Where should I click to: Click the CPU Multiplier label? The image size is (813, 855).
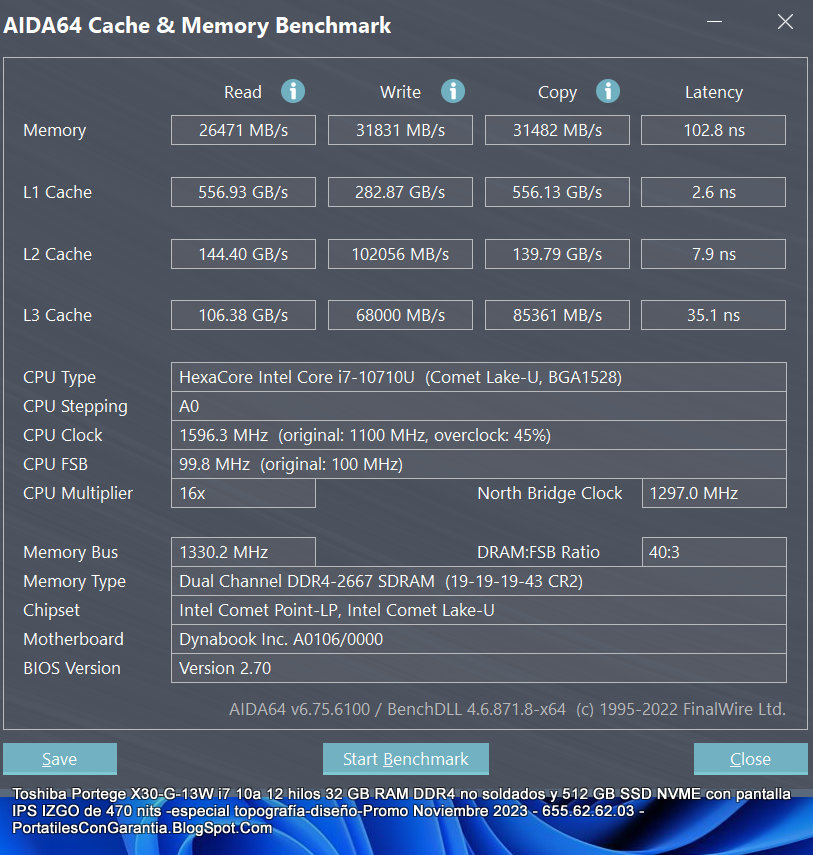78,493
